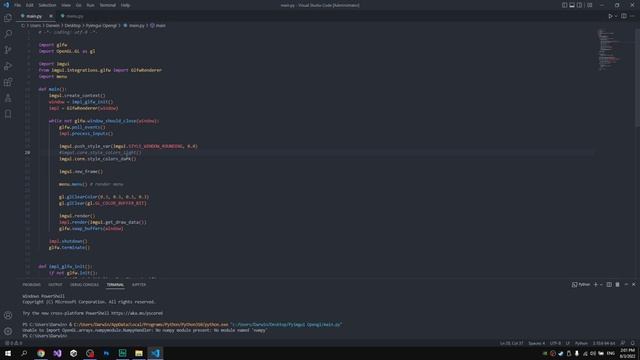Toggle bottom panel layout icon
This screenshot has width=640, height=360.
572,5
